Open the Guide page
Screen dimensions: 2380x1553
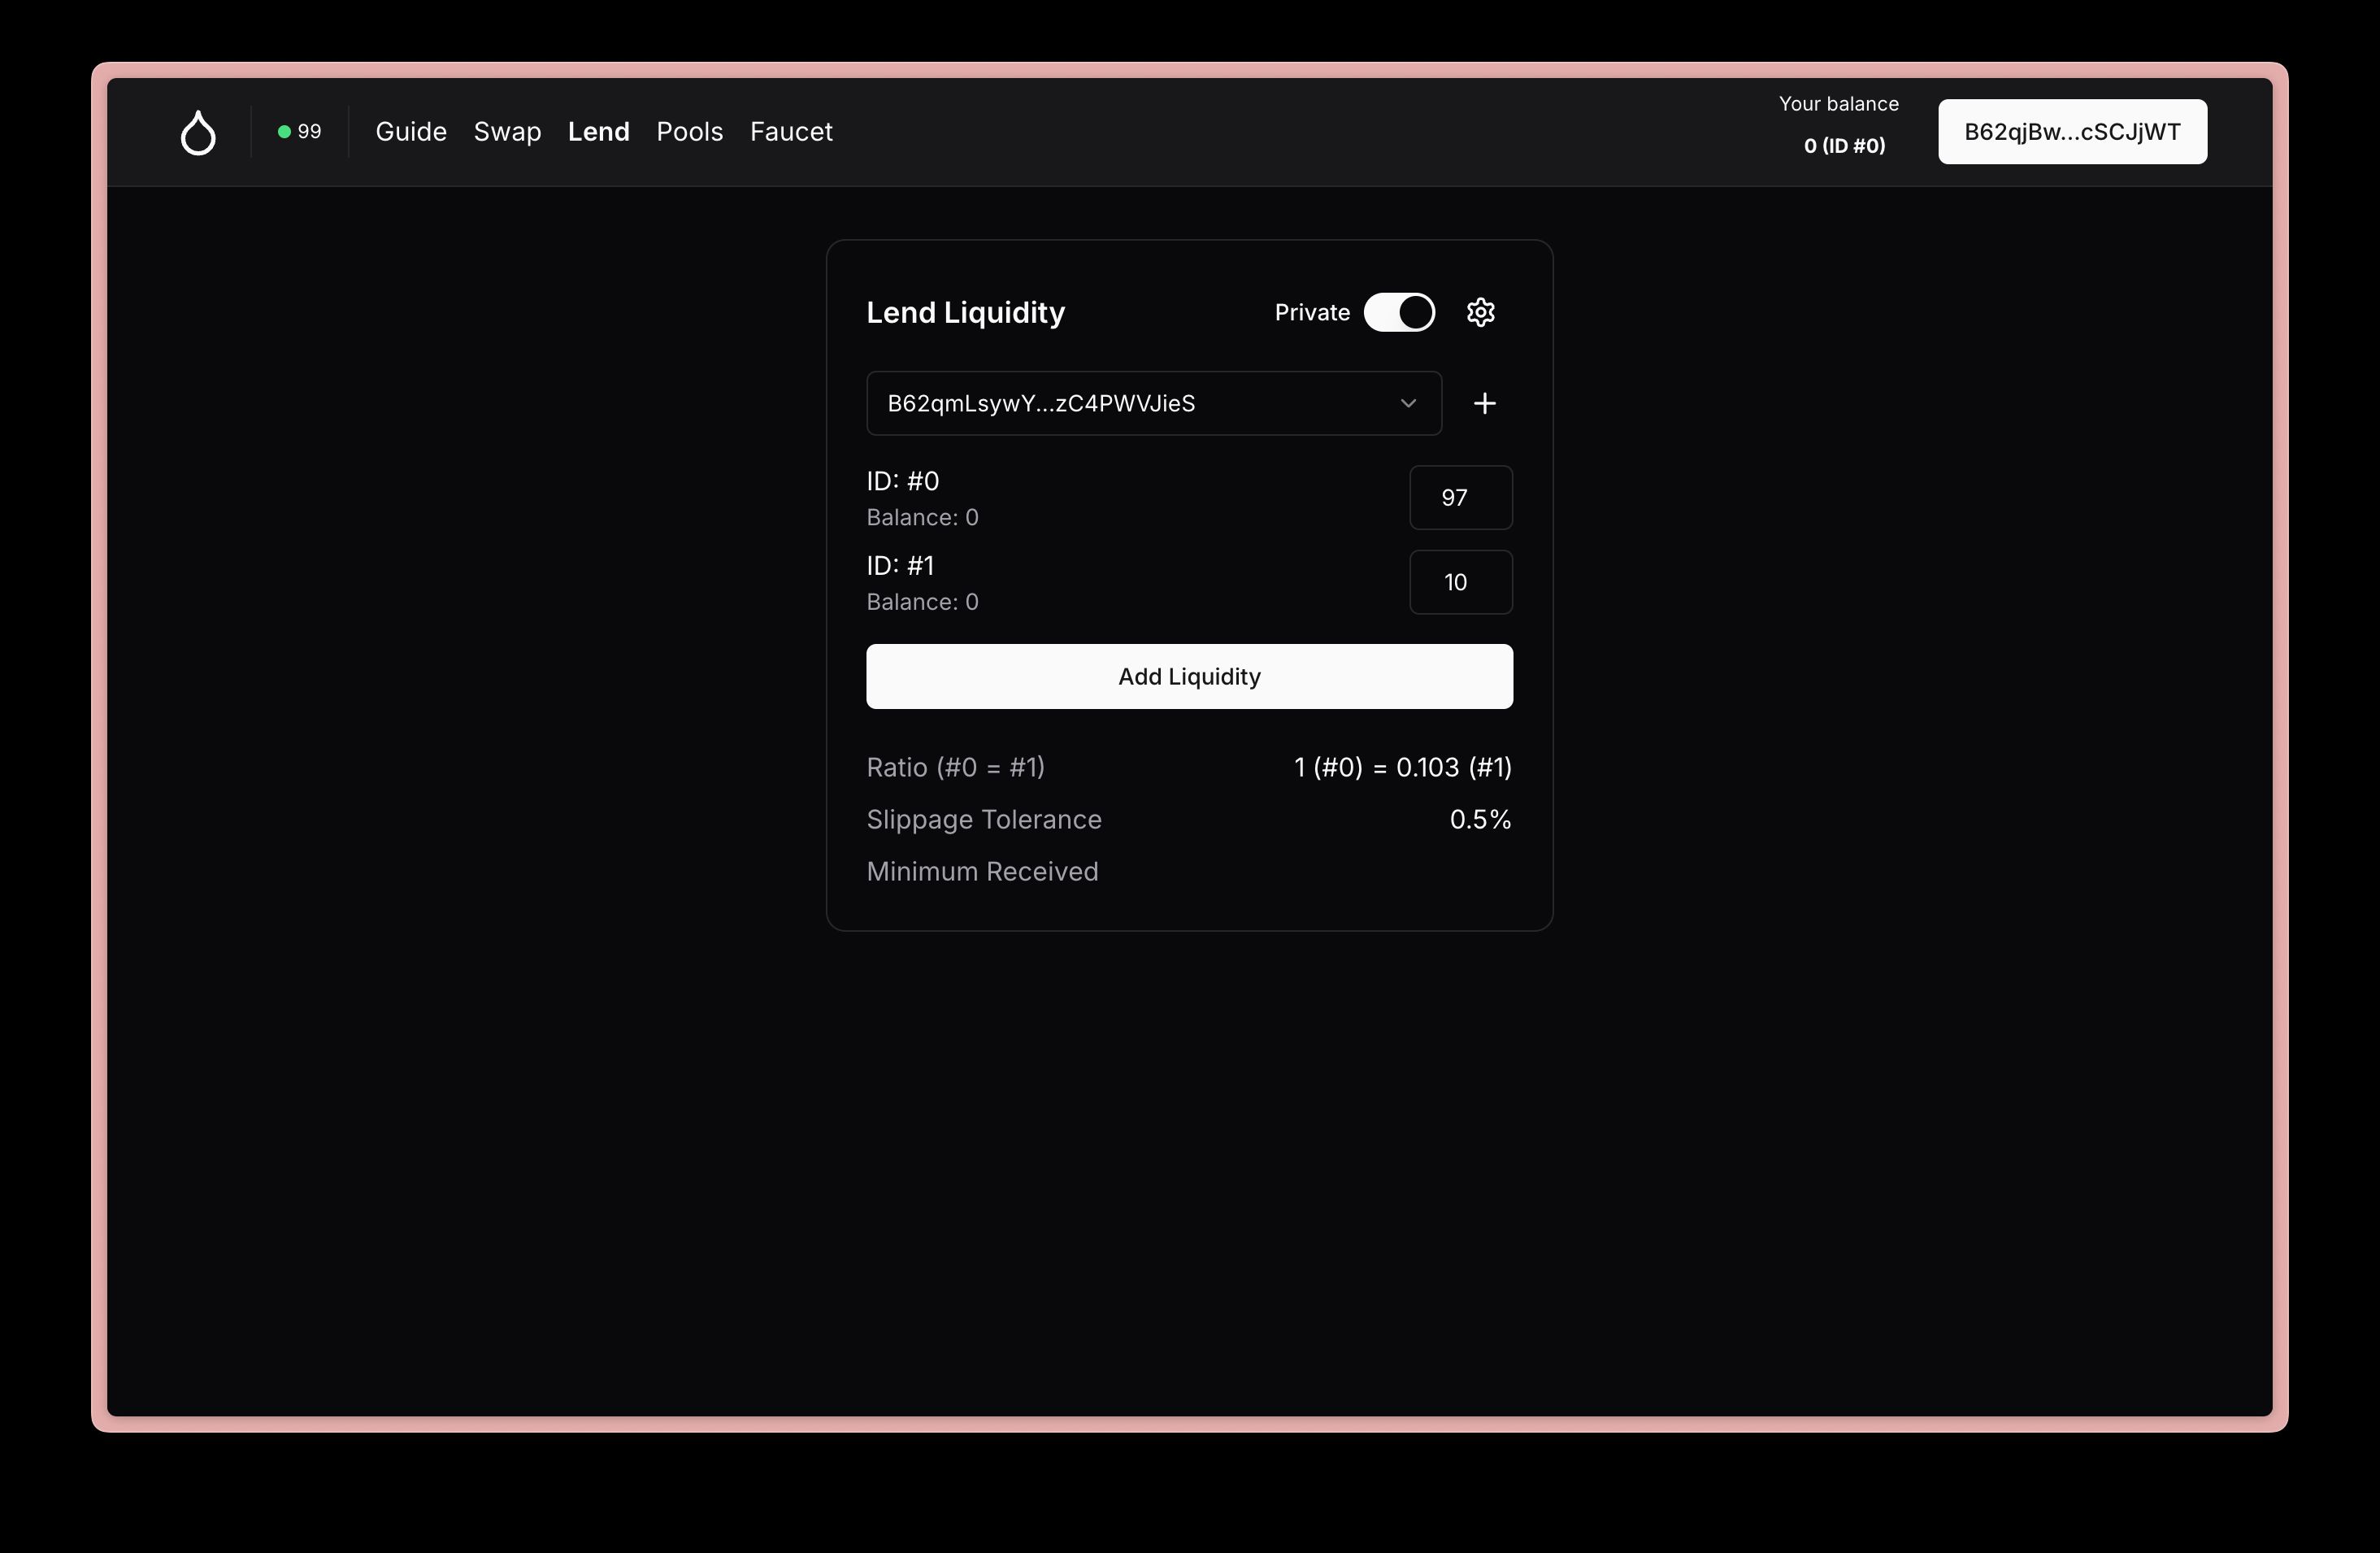pos(411,132)
